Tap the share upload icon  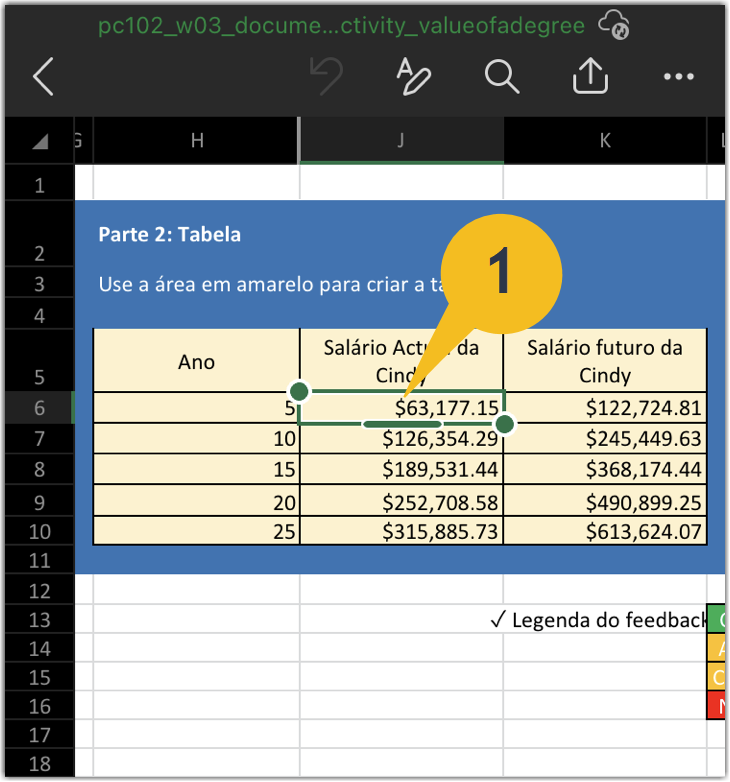coord(590,76)
